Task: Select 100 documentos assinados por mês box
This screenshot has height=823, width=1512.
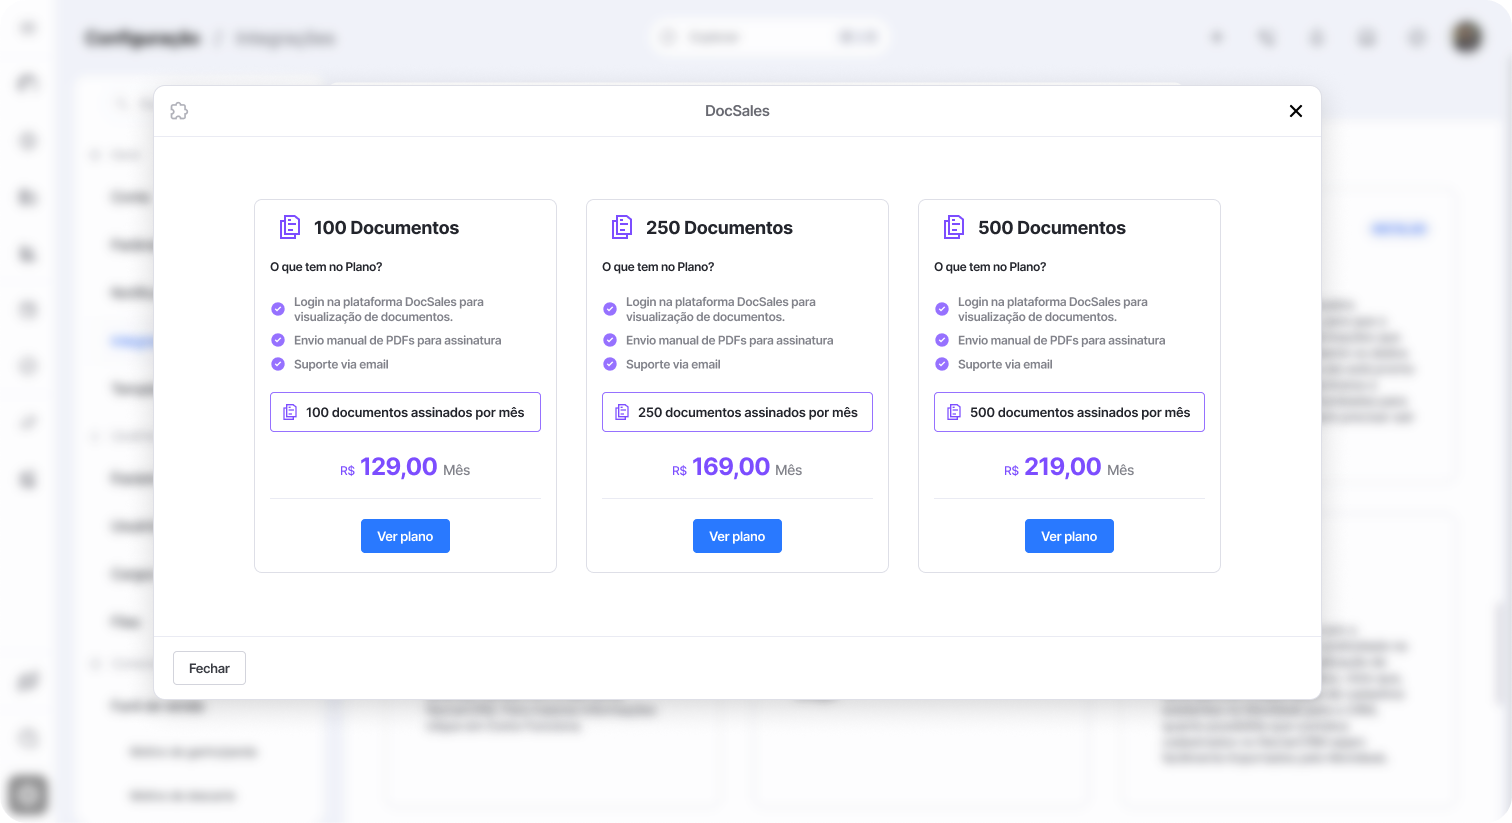Action: [405, 412]
